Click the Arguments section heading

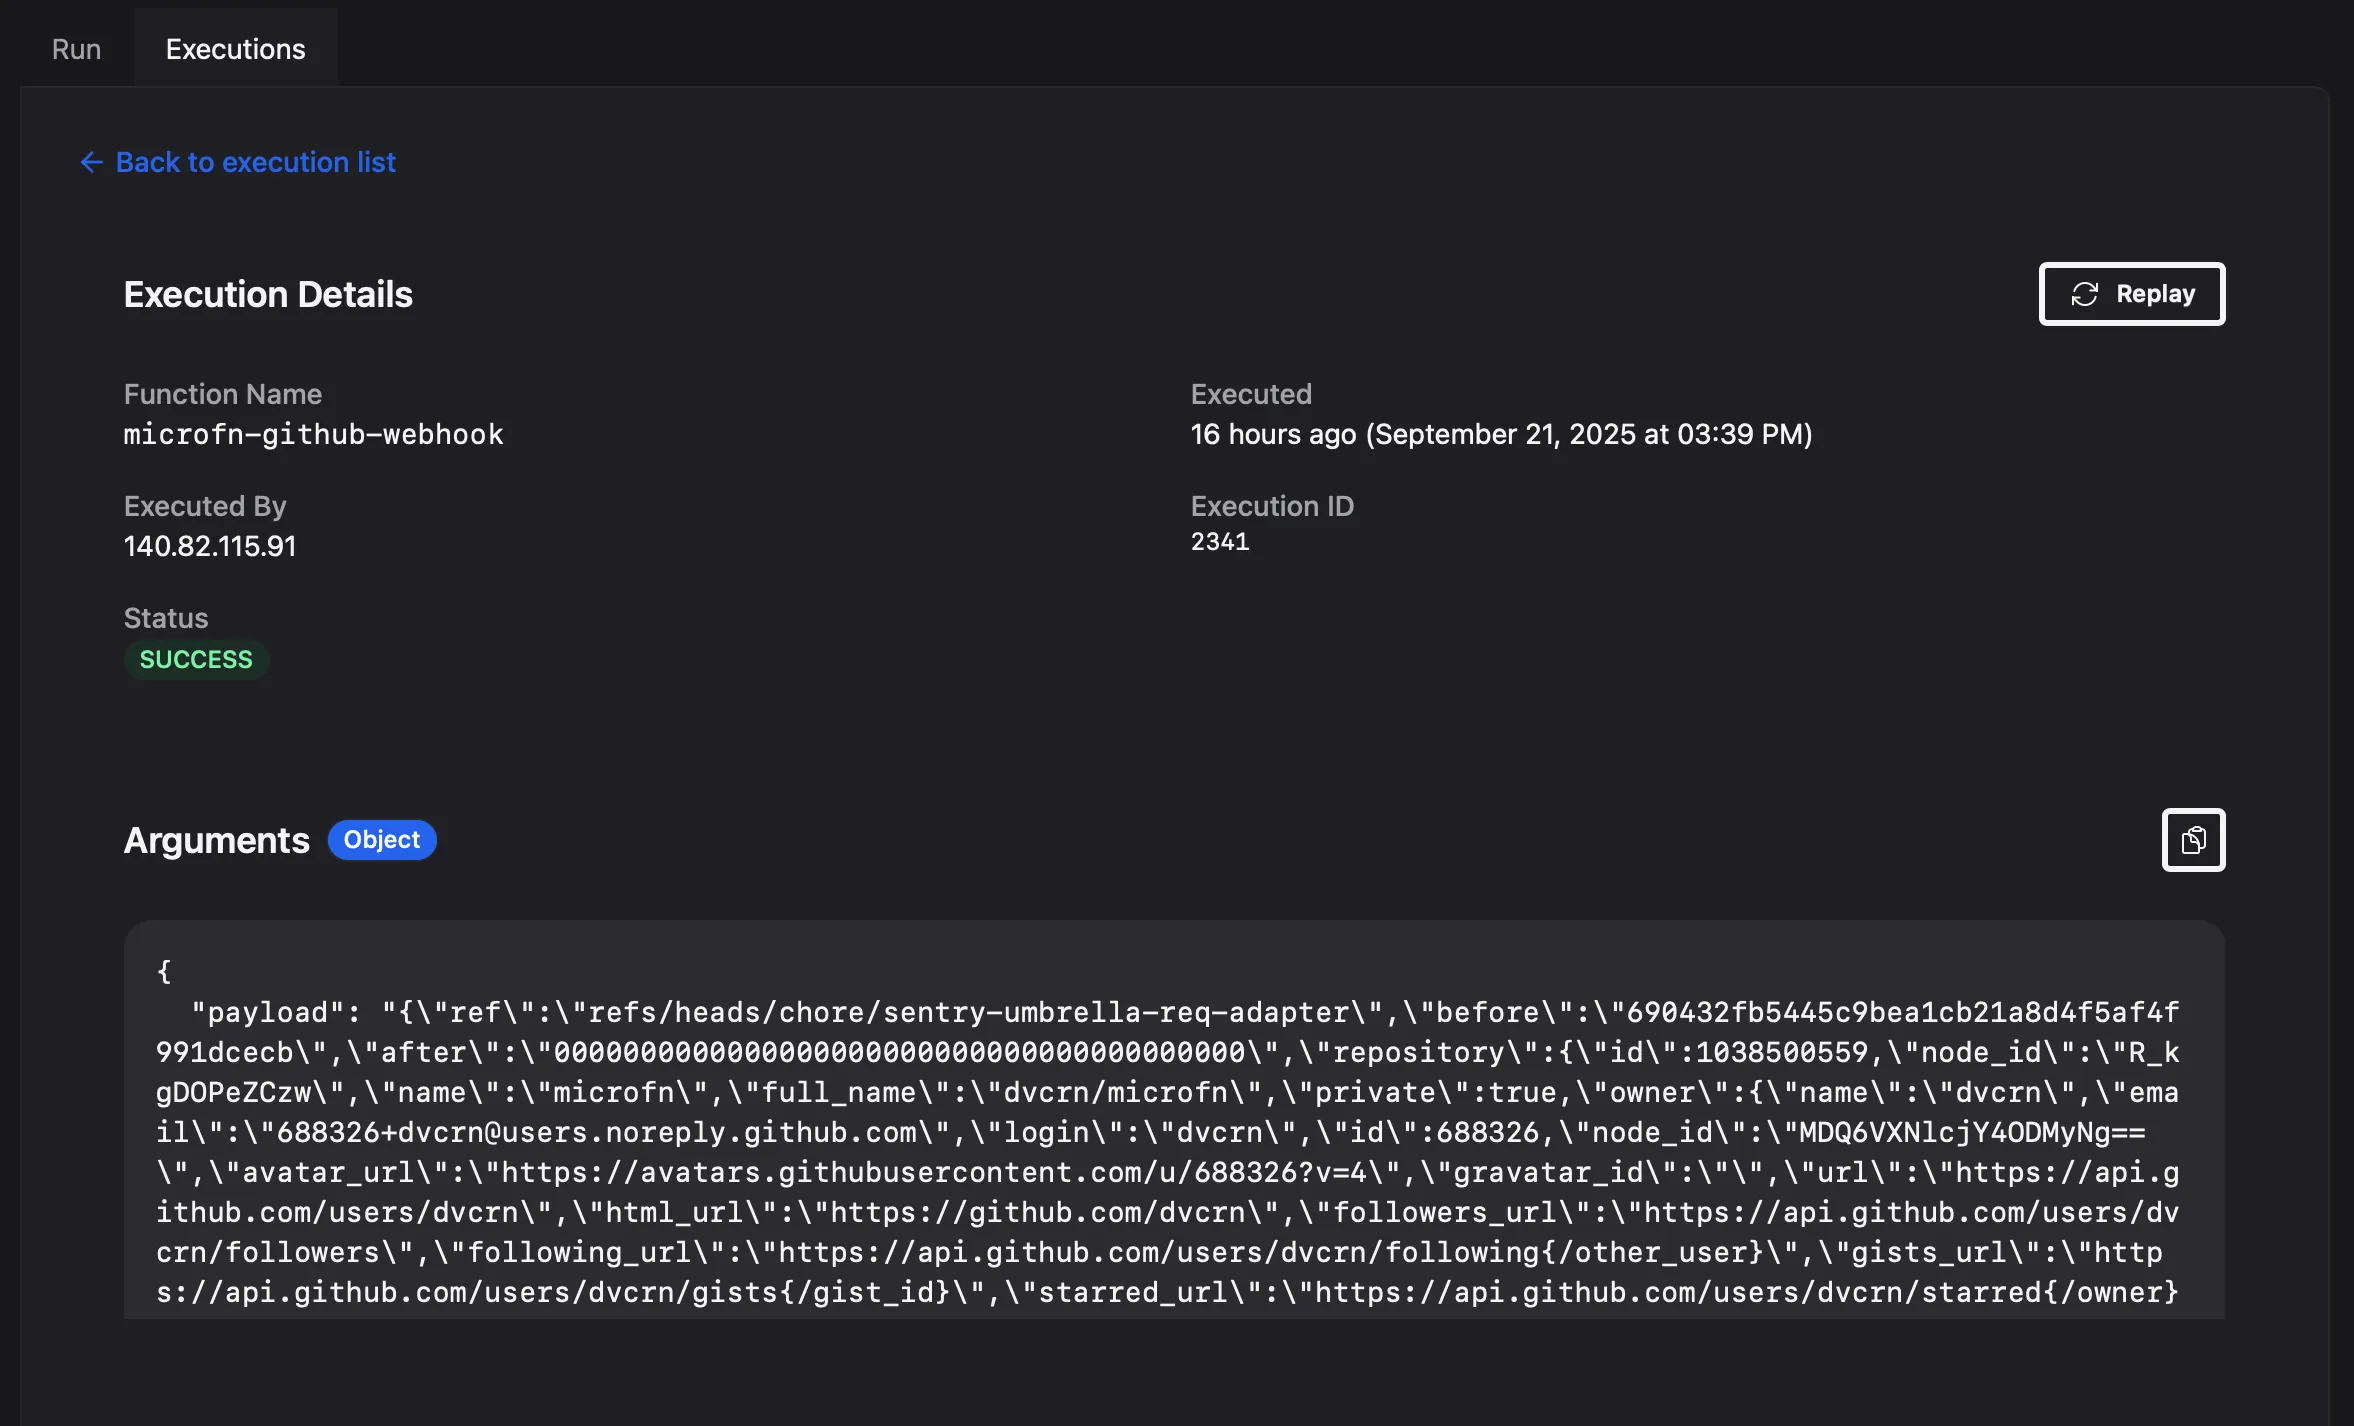tap(216, 840)
